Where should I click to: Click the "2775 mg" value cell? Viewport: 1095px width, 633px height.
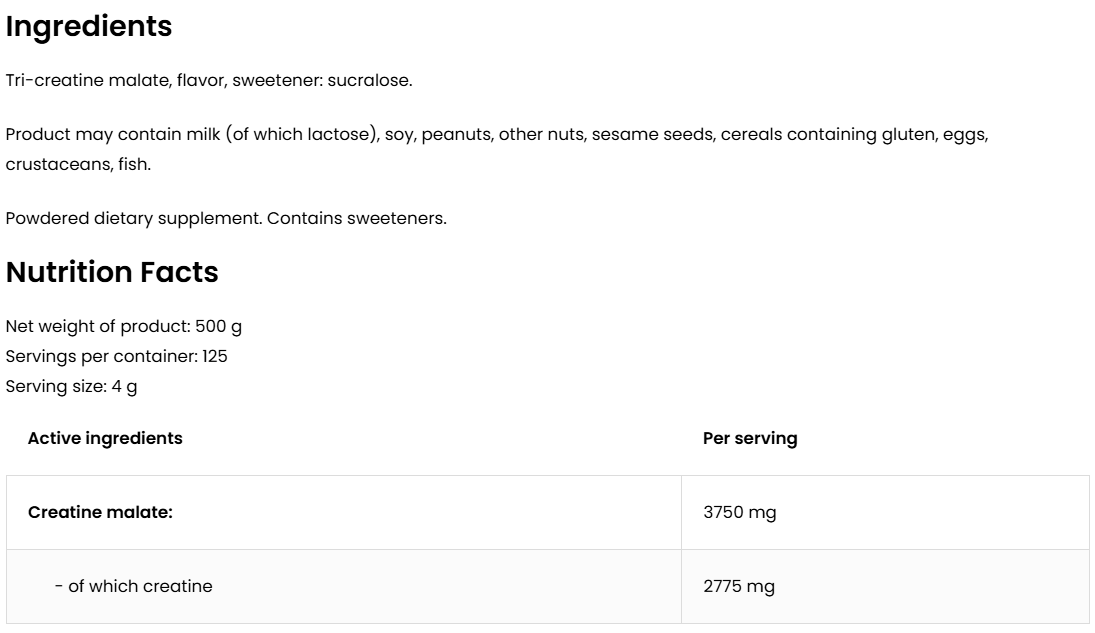tap(739, 586)
